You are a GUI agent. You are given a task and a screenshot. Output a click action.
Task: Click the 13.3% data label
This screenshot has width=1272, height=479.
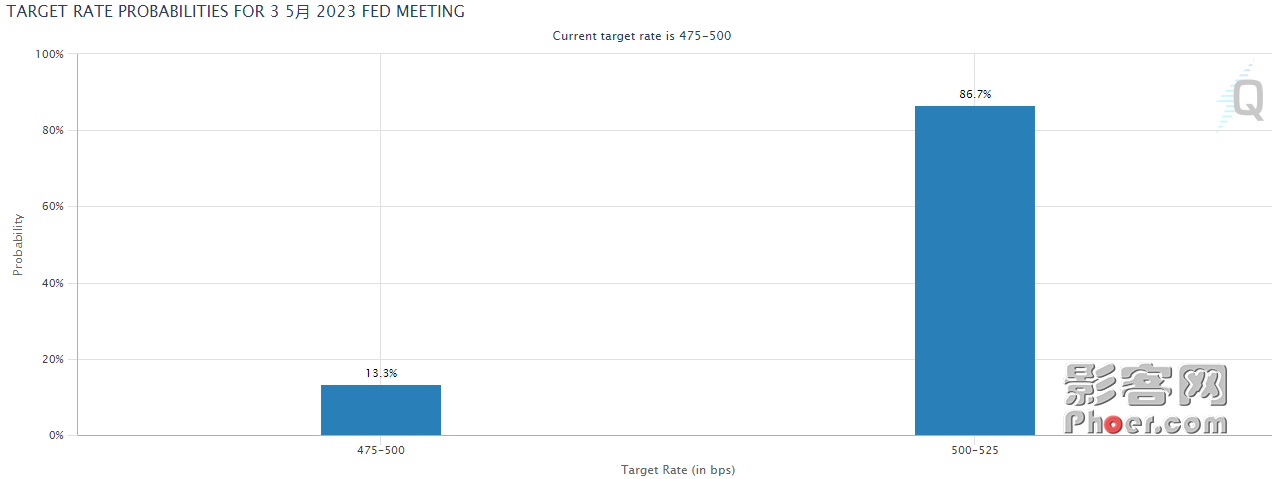pos(381,373)
